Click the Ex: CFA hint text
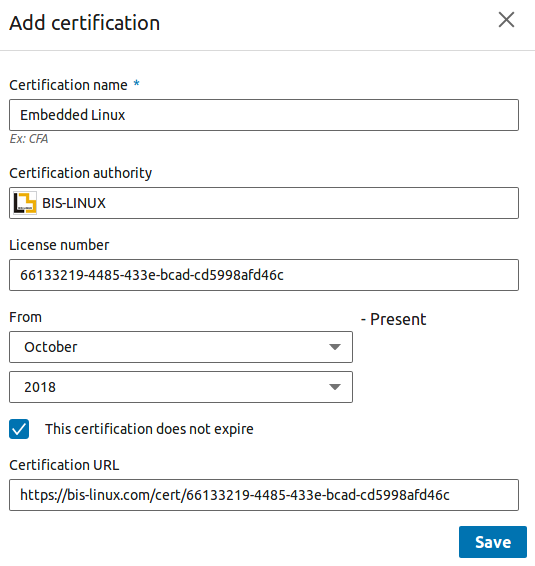The height and width of the screenshot is (566, 535). pos(29,139)
